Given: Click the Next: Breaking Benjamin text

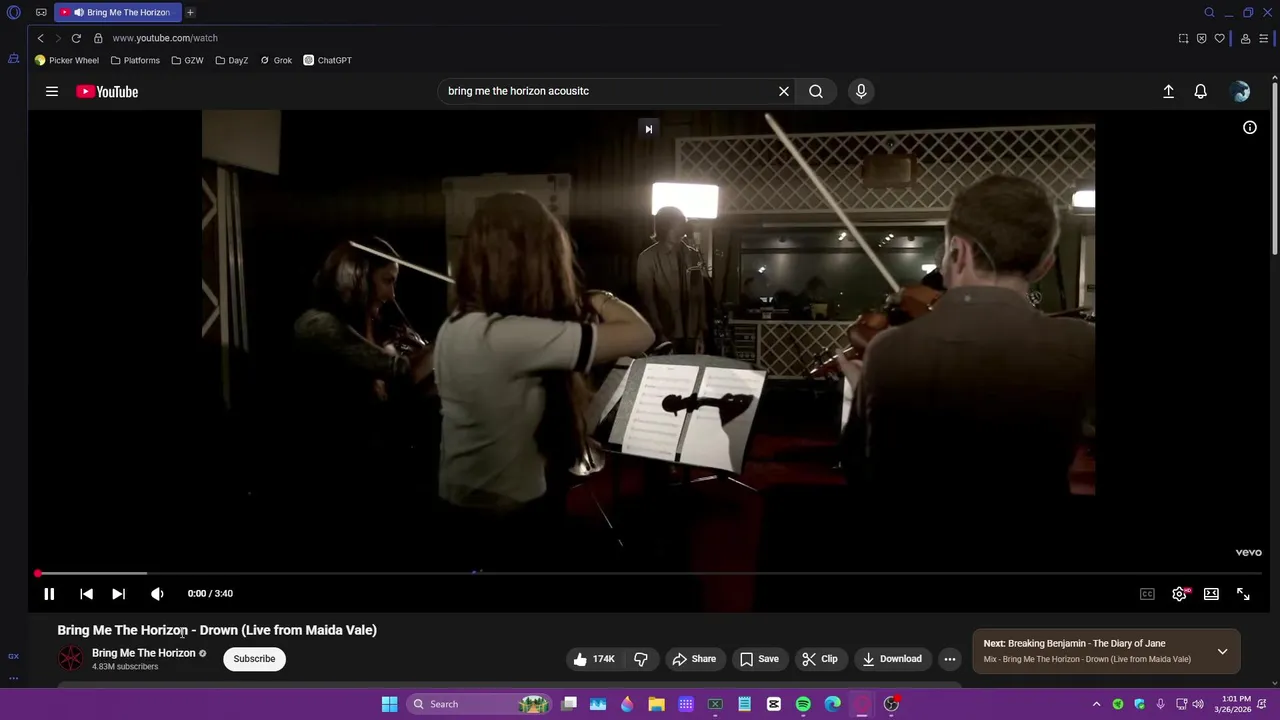Looking at the screenshot, I should (1074, 643).
